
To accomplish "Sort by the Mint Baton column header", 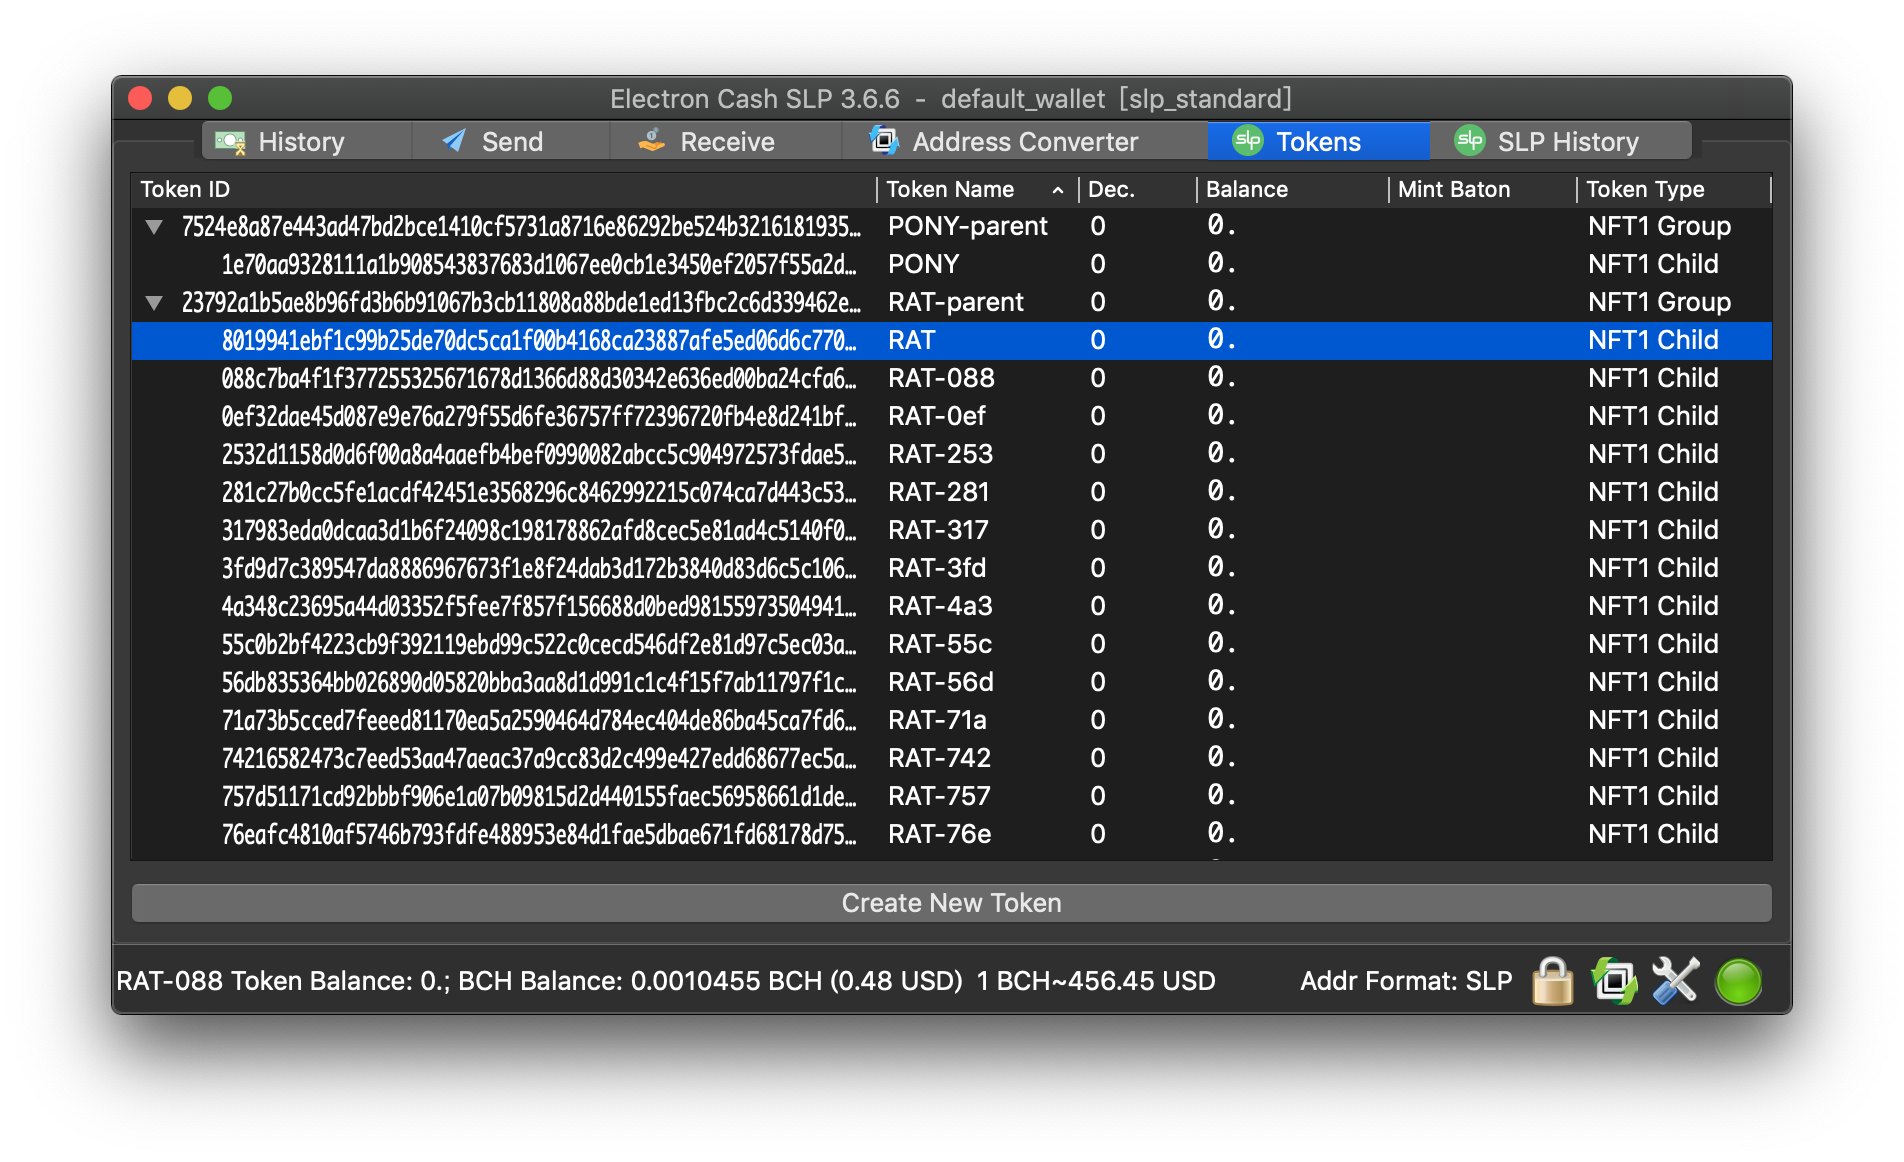I will (x=1482, y=189).
